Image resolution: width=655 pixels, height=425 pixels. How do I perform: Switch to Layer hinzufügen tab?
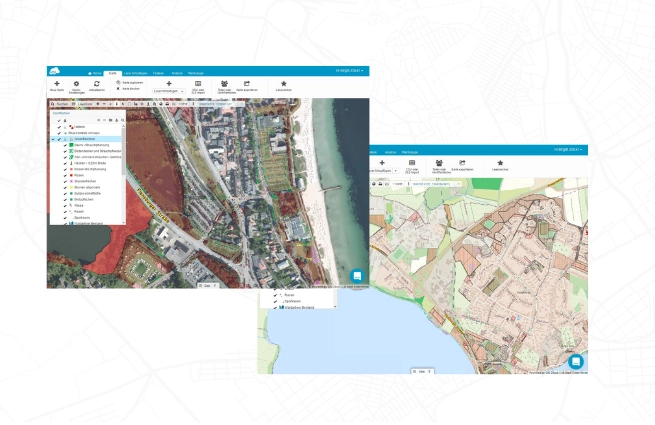pos(135,73)
